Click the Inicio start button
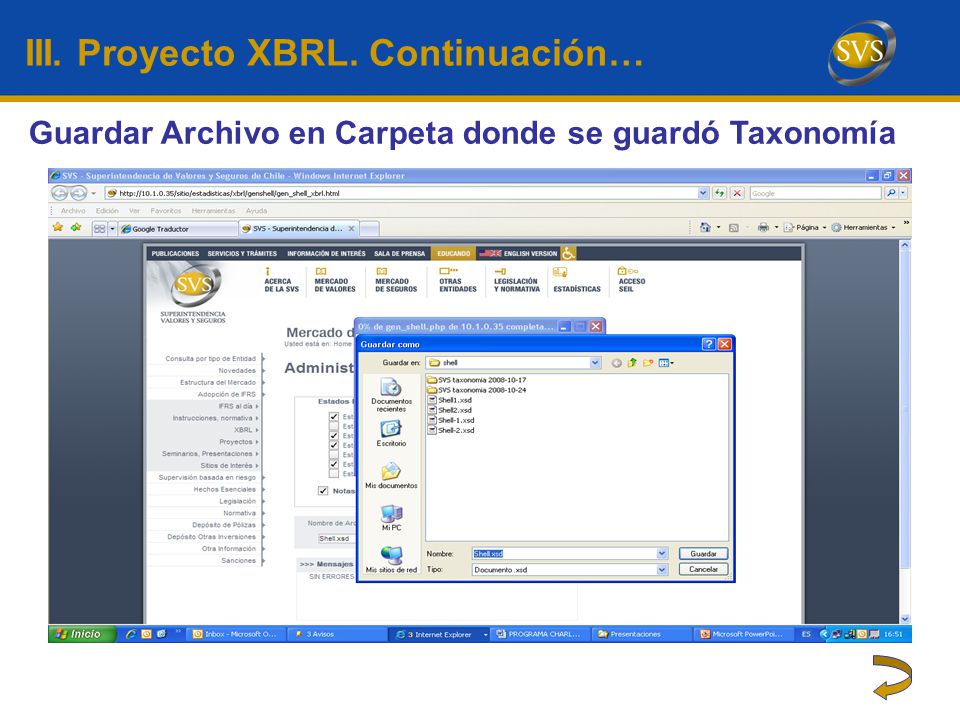960x720 pixels. (82, 634)
